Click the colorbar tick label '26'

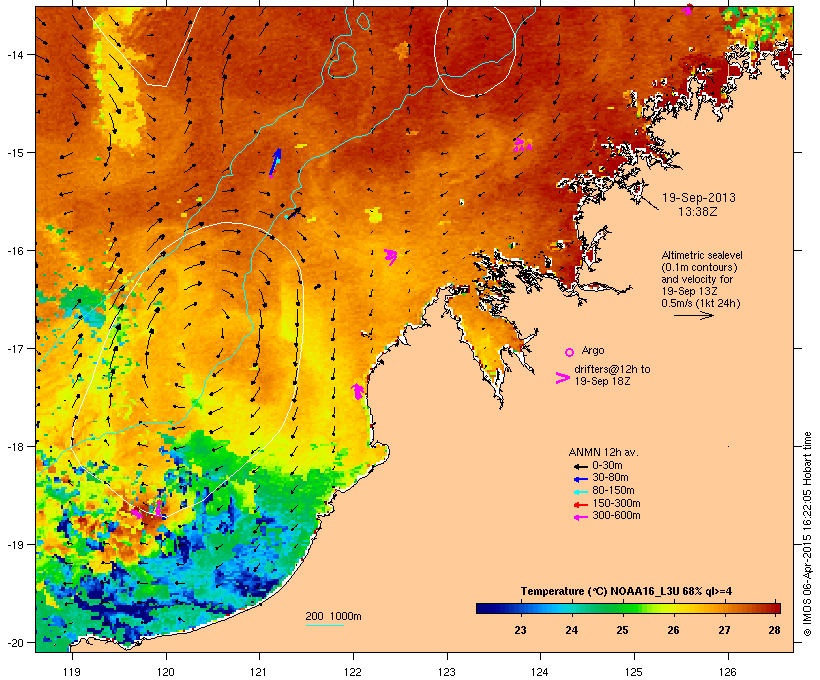673,630
